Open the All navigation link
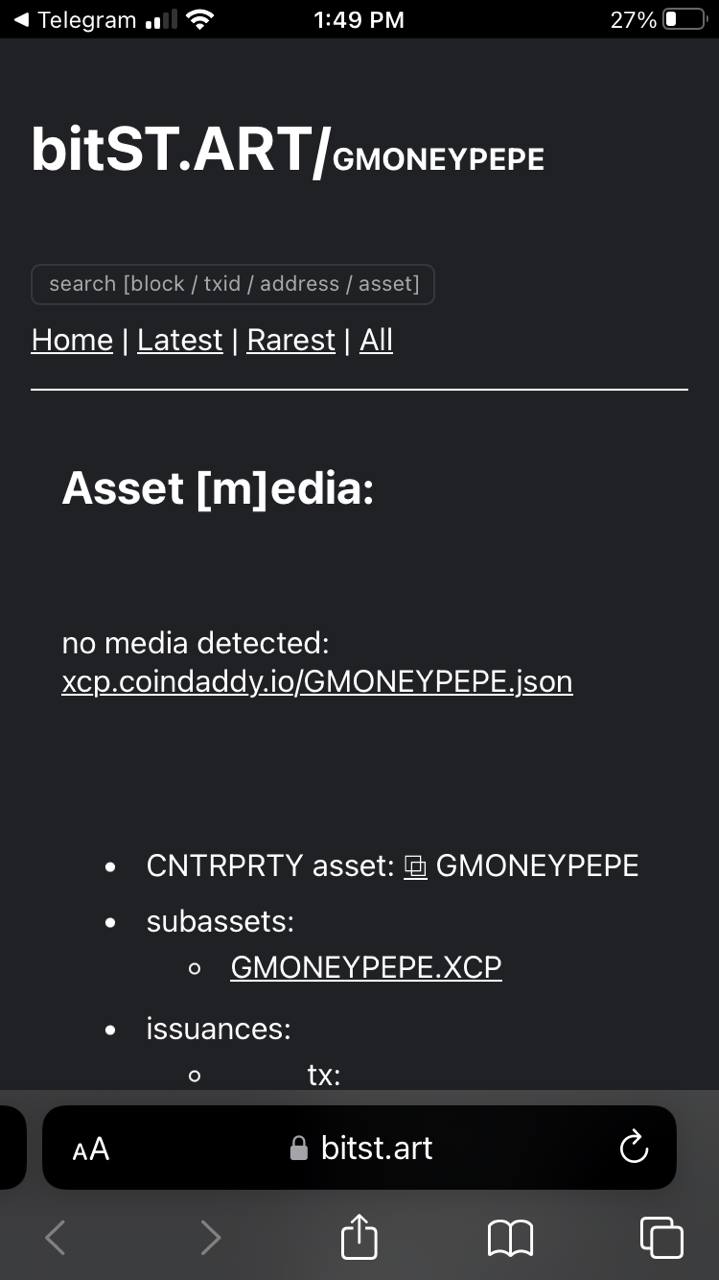Image resolution: width=719 pixels, height=1280 pixels. click(376, 340)
